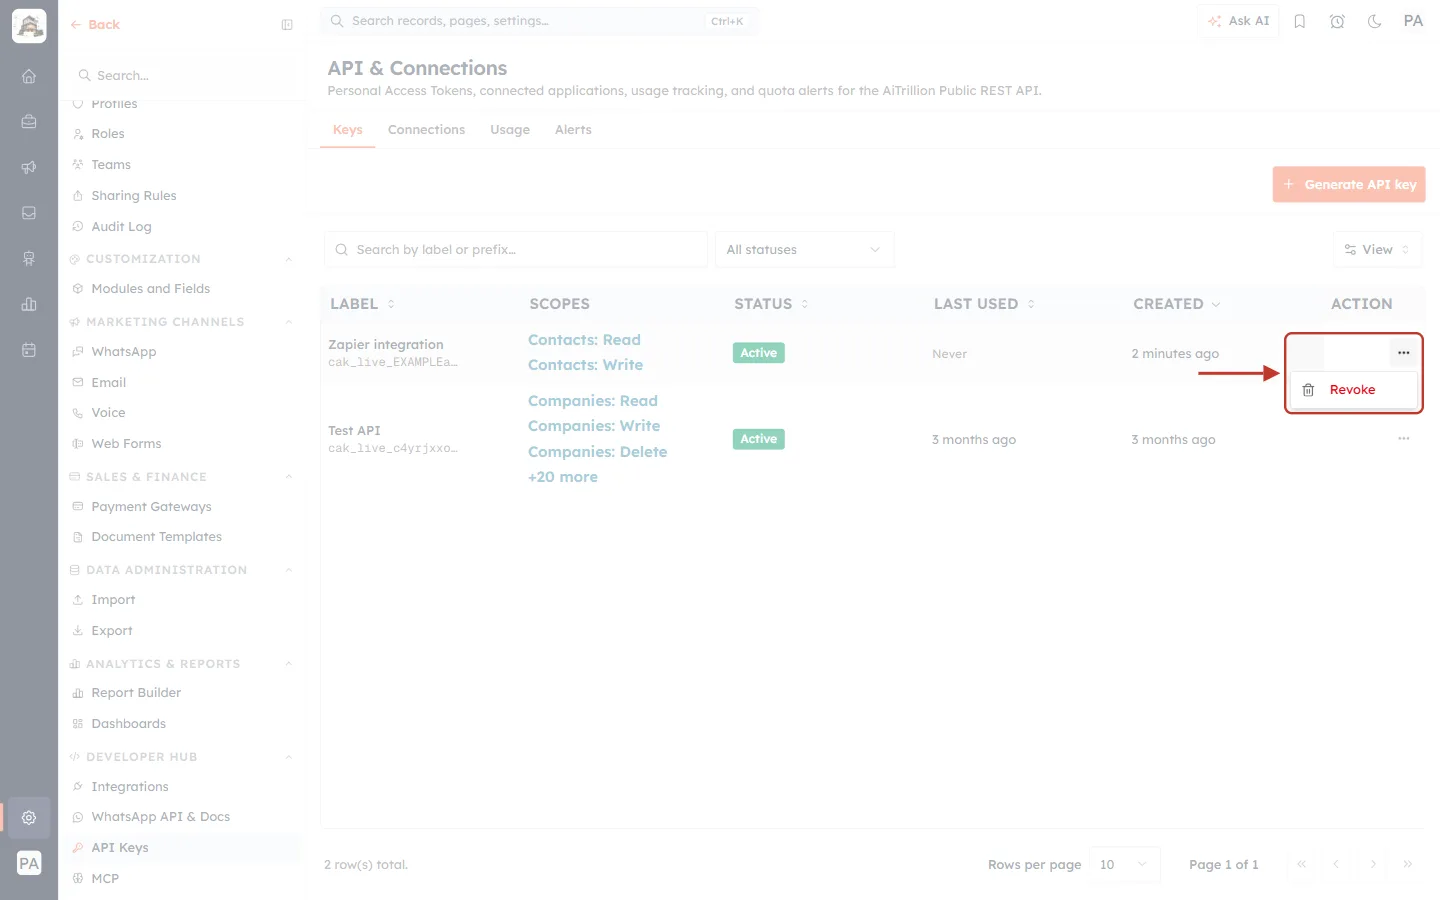
Task: Select Revoke from the action menu
Action: pyautogui.click(x=1354, y=390)
